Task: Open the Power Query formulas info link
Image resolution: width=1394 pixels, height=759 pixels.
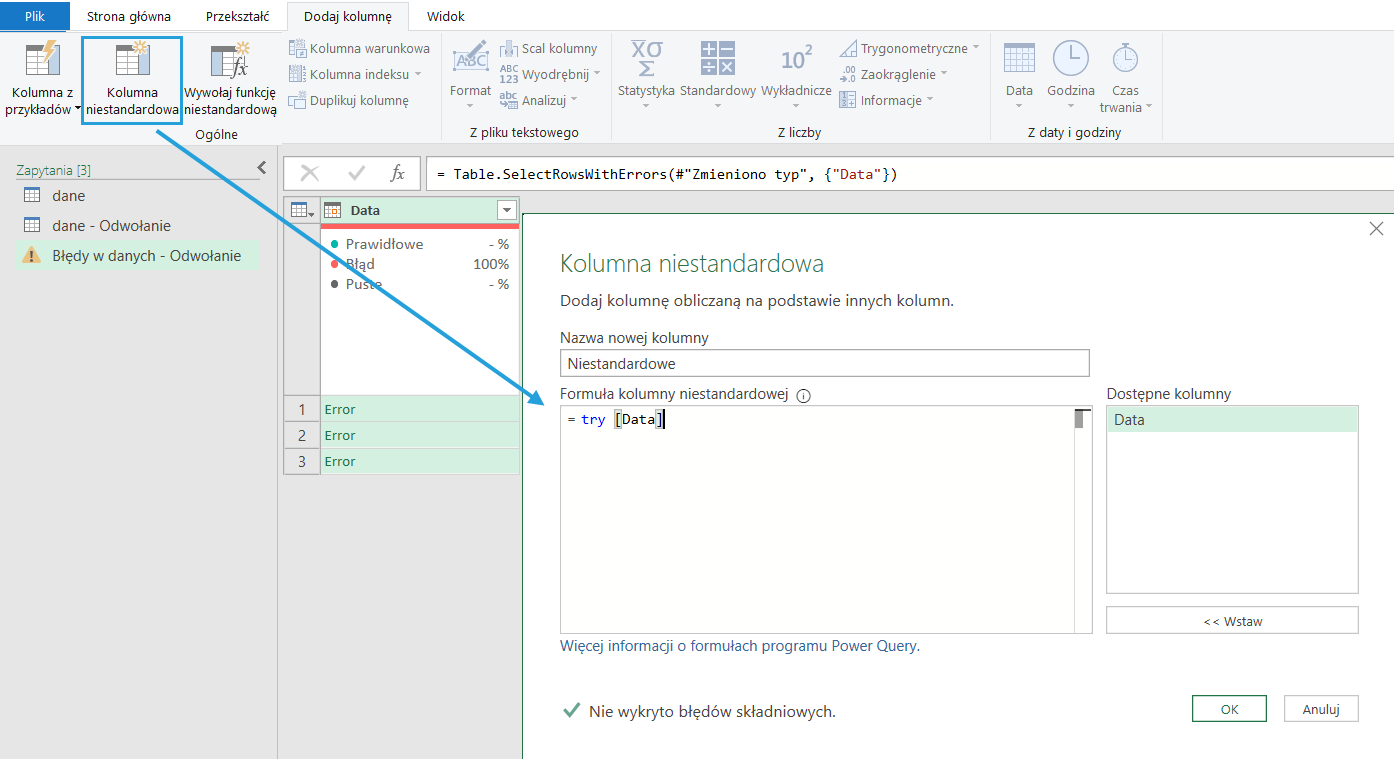Action: pyautogui.click(x=740, y=646)
